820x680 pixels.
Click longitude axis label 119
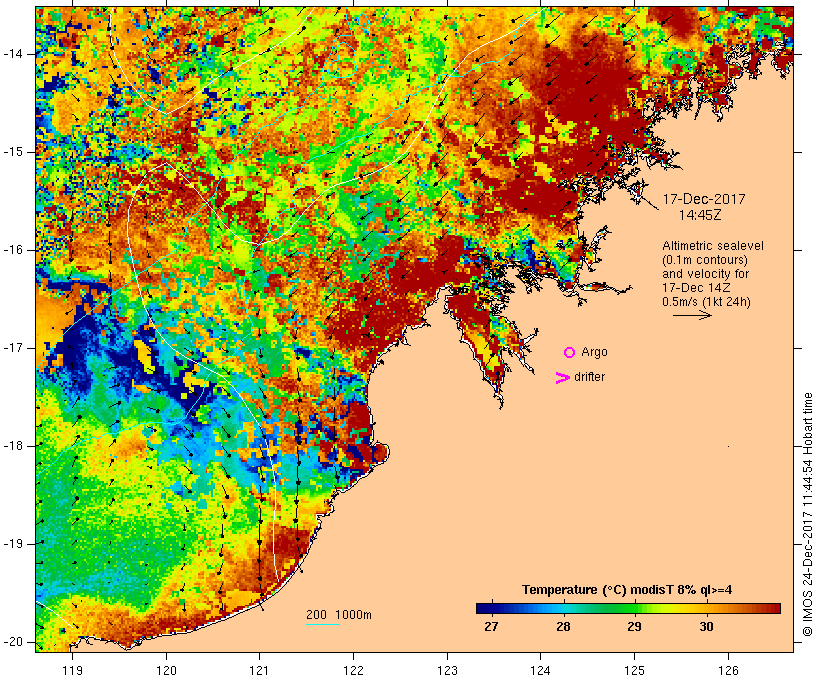(73, 670)
